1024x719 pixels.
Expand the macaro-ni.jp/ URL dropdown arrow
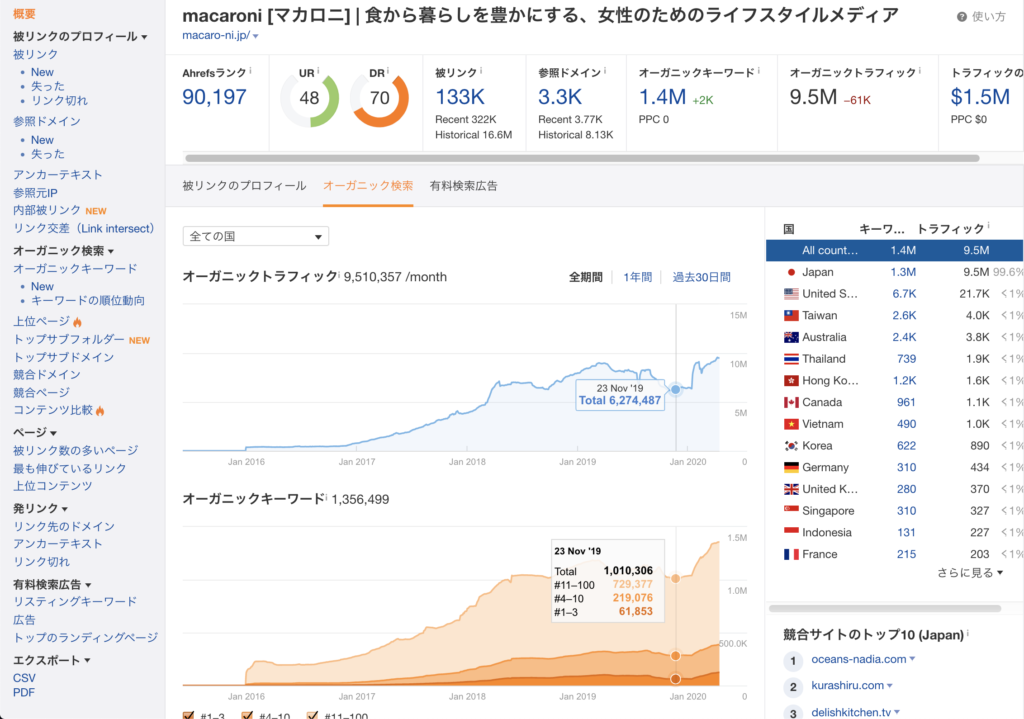255,37
